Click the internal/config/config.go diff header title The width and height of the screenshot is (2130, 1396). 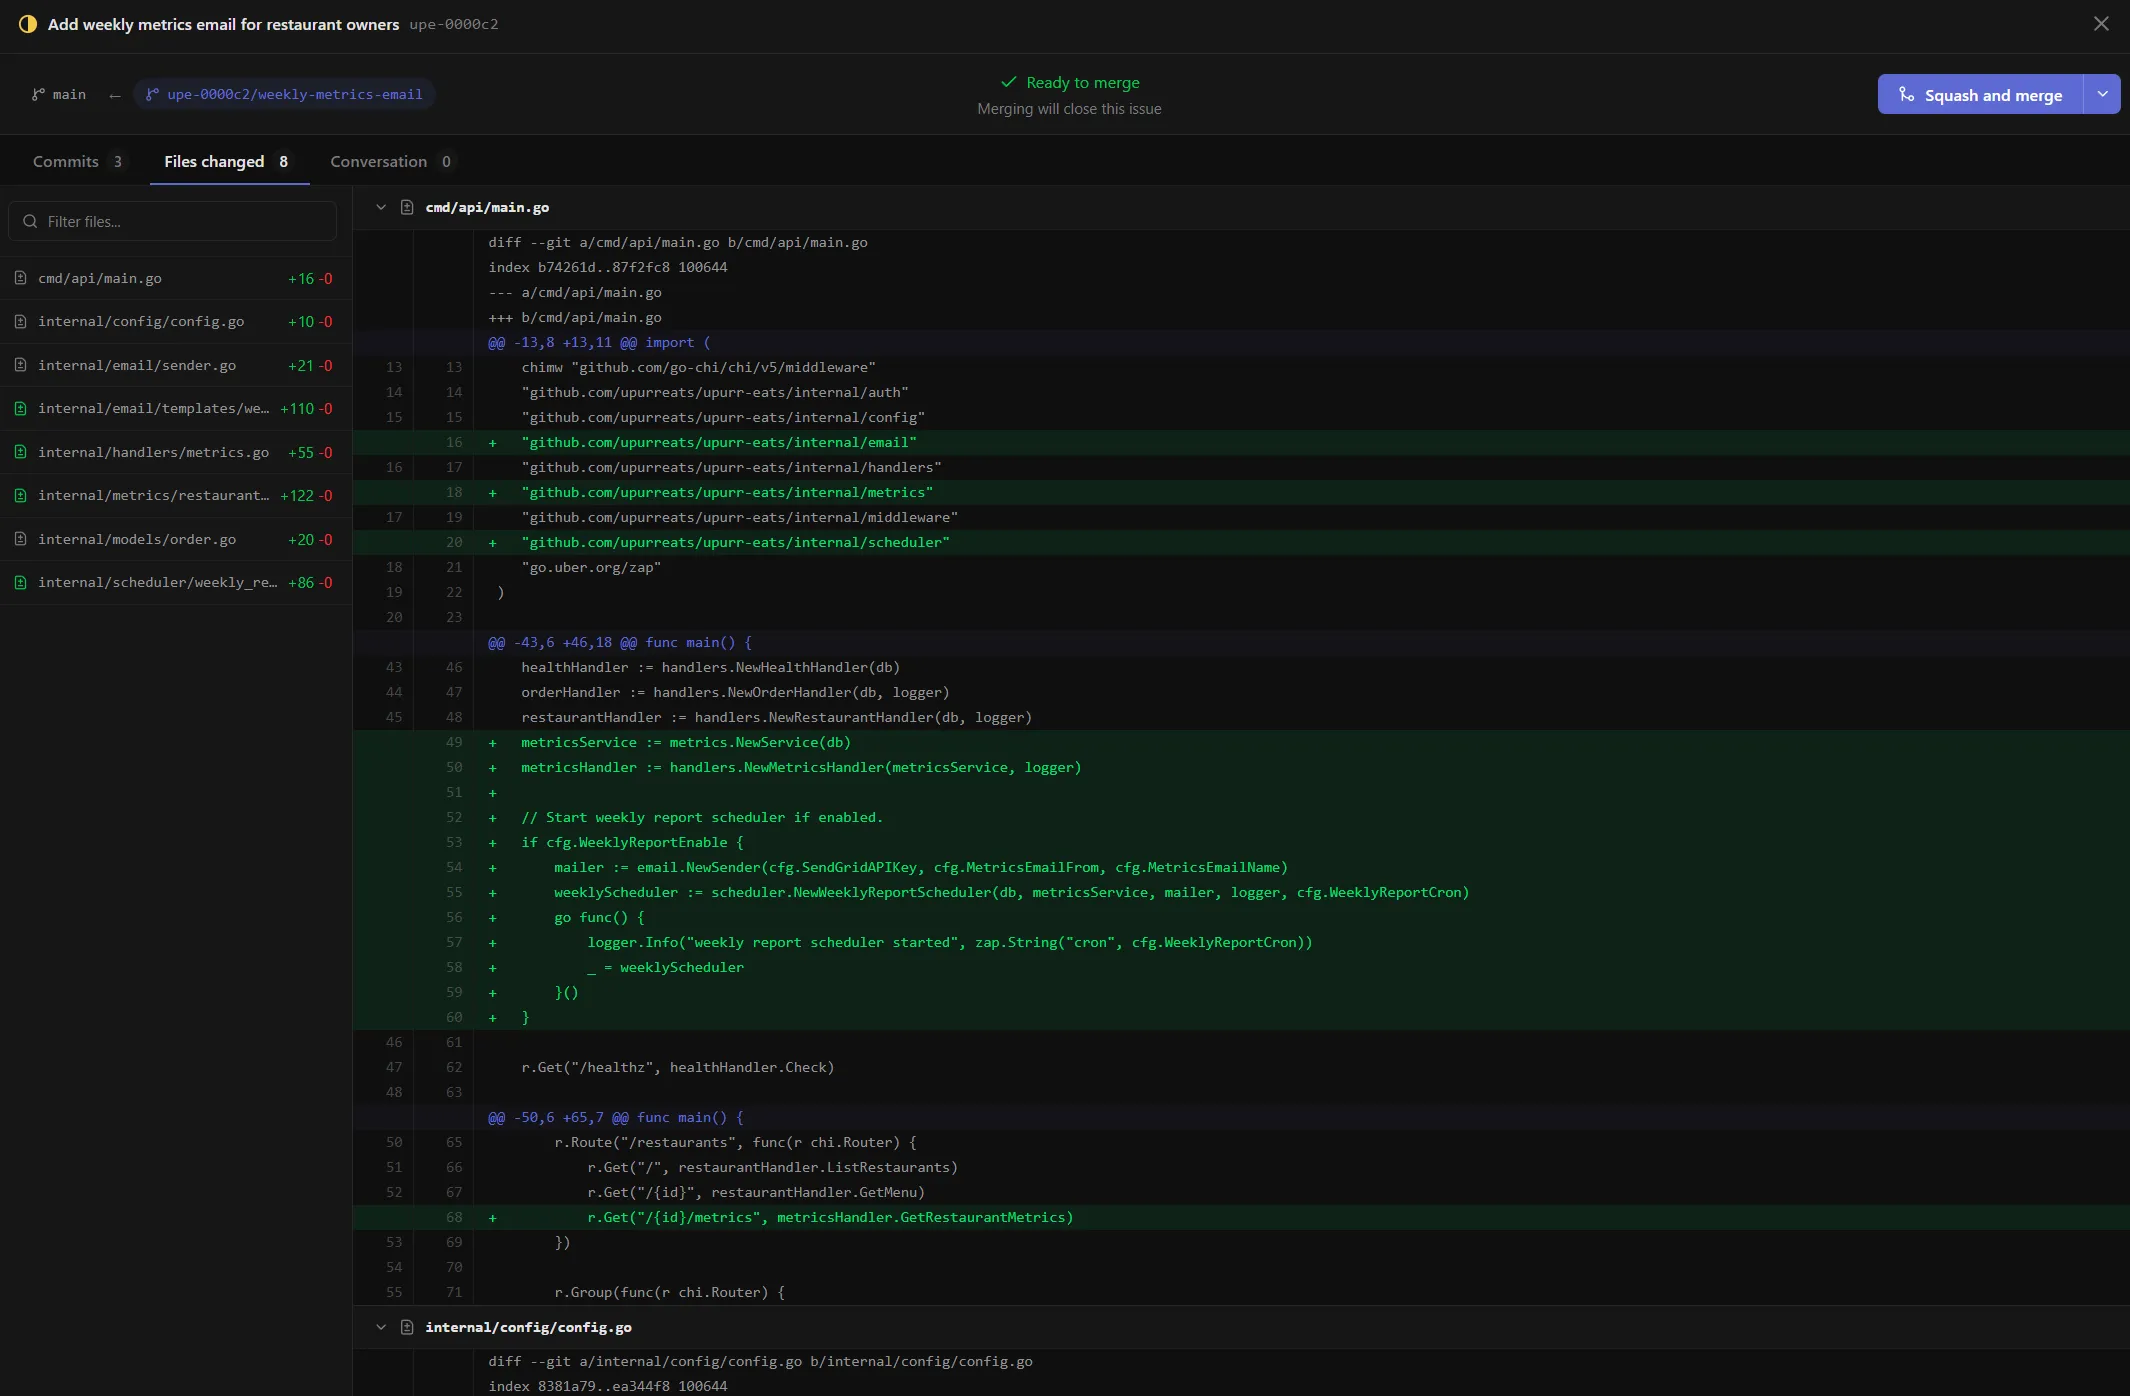click(528, 1327)
